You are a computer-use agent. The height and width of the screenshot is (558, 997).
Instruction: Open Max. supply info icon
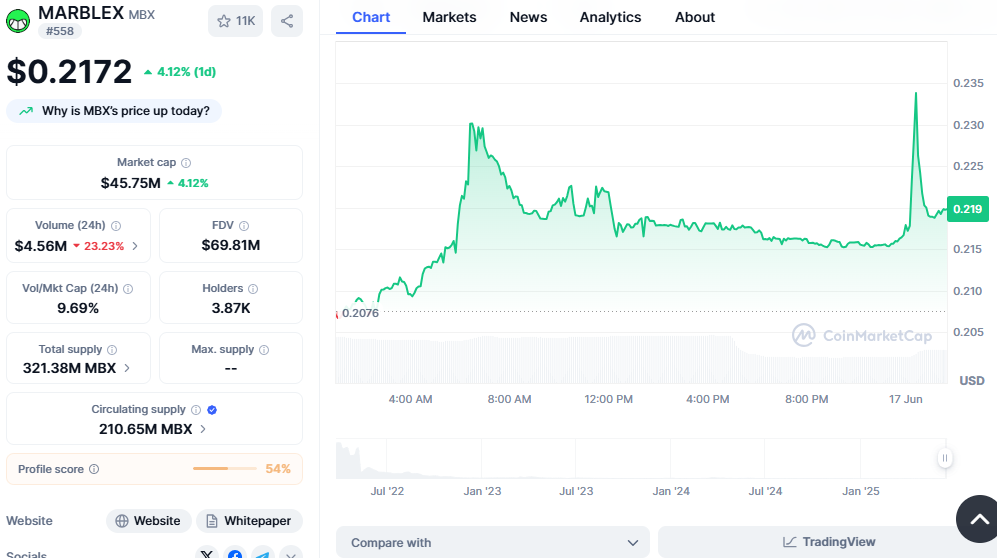pyautogui.click(x=264, y=350)
